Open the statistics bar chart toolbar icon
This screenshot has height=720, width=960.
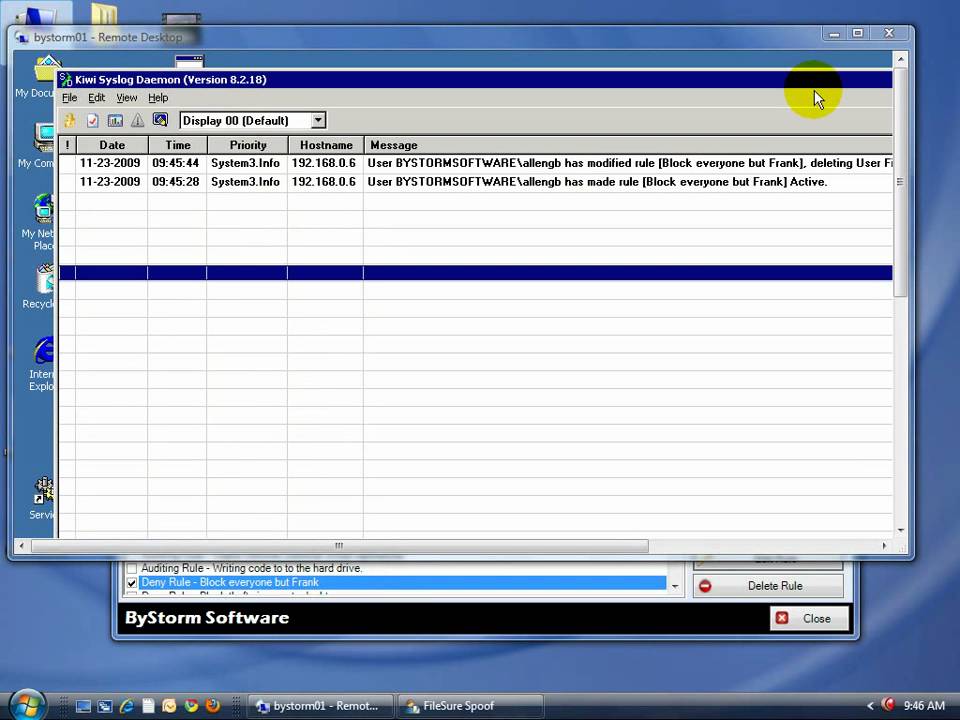(x=115, y=121)
